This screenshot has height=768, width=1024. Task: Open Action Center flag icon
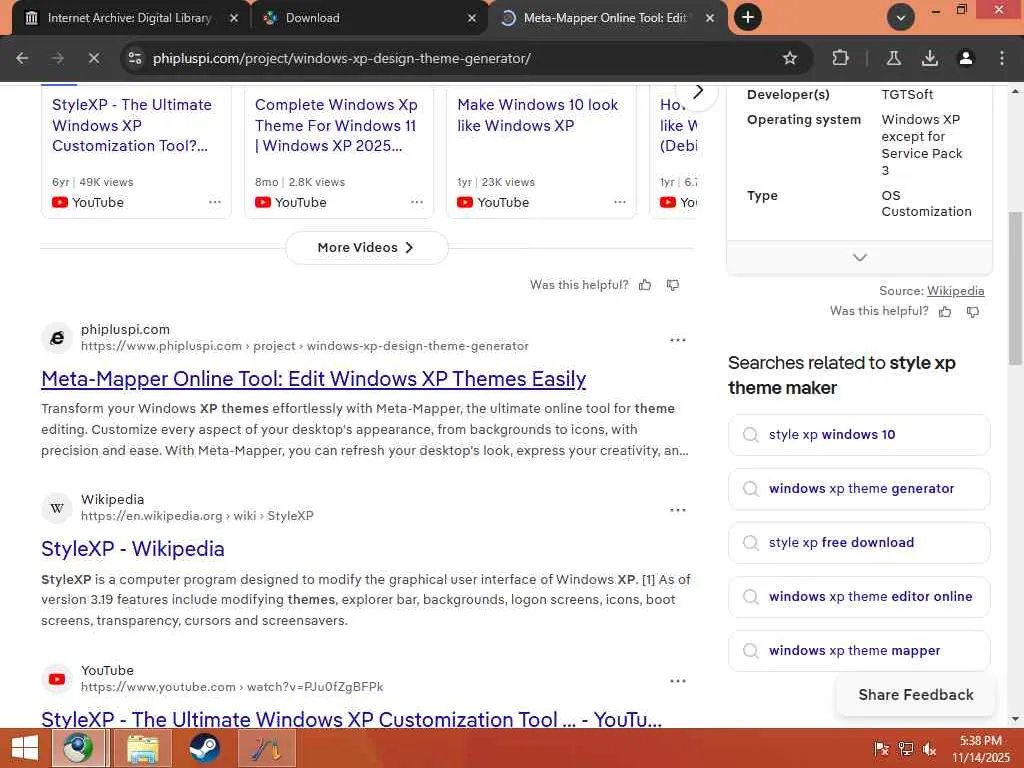(x=881, y=749)
